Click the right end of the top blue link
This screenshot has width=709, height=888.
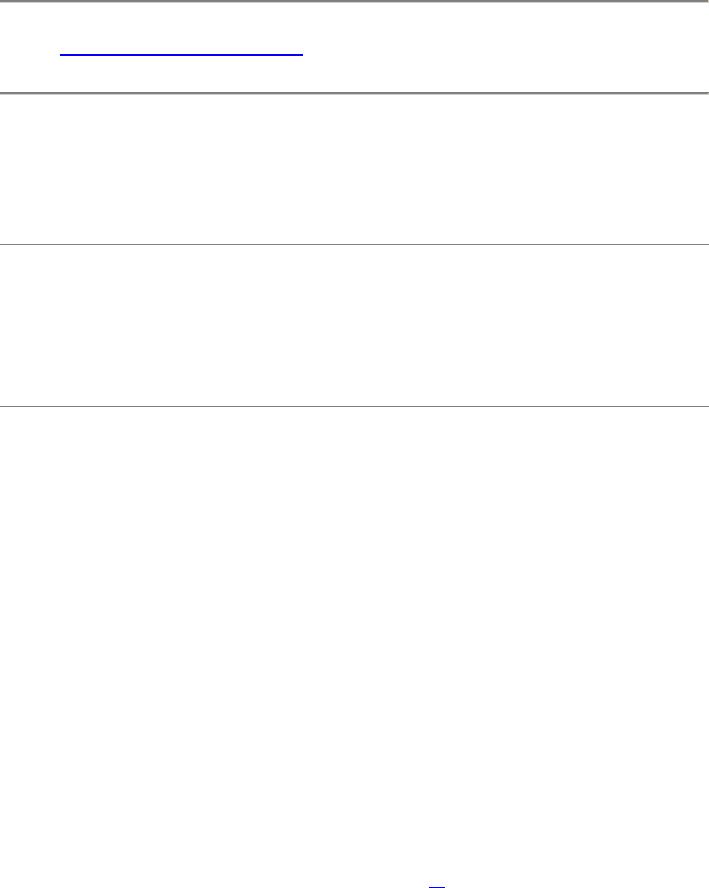coord(299,51)
